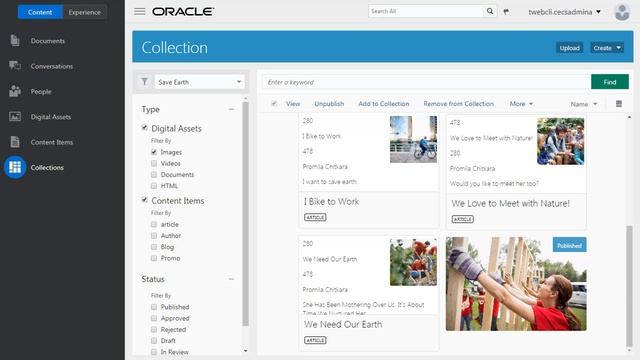Collapse the Type filter section
The height and width of the screenshot is (360, 640).
[231, 109]
